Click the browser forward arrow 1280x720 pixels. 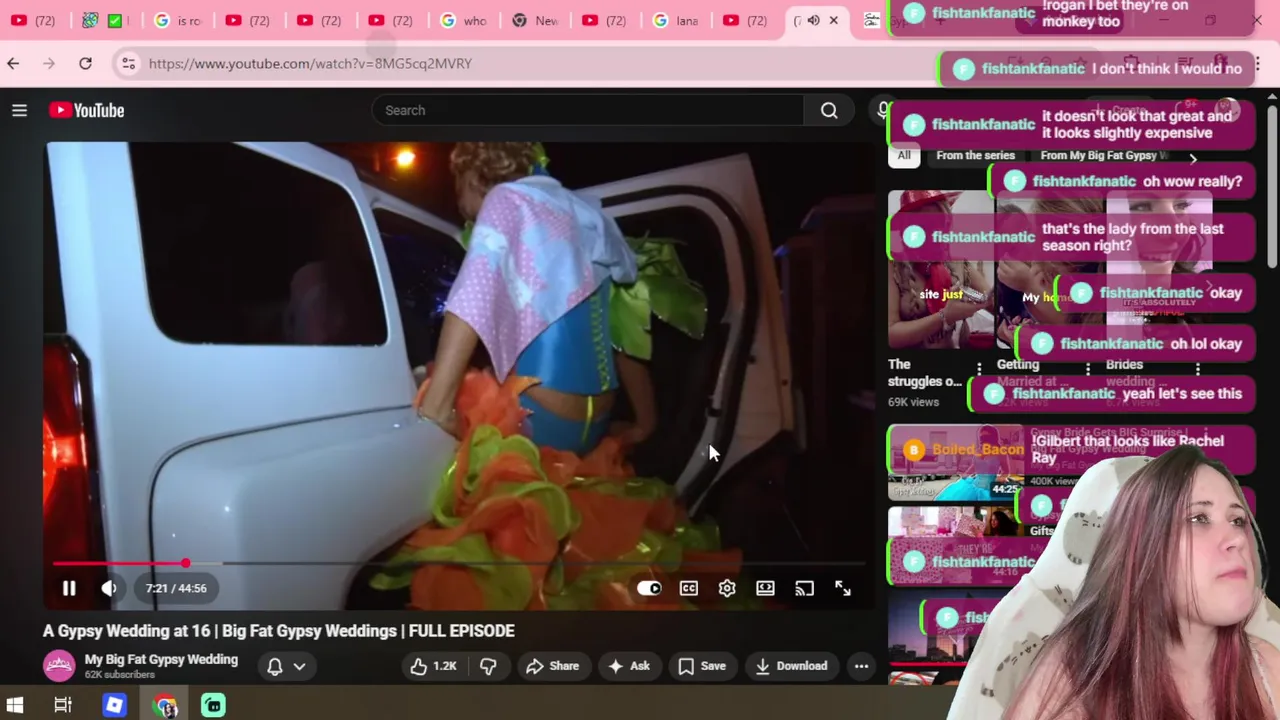click(49, 63)
